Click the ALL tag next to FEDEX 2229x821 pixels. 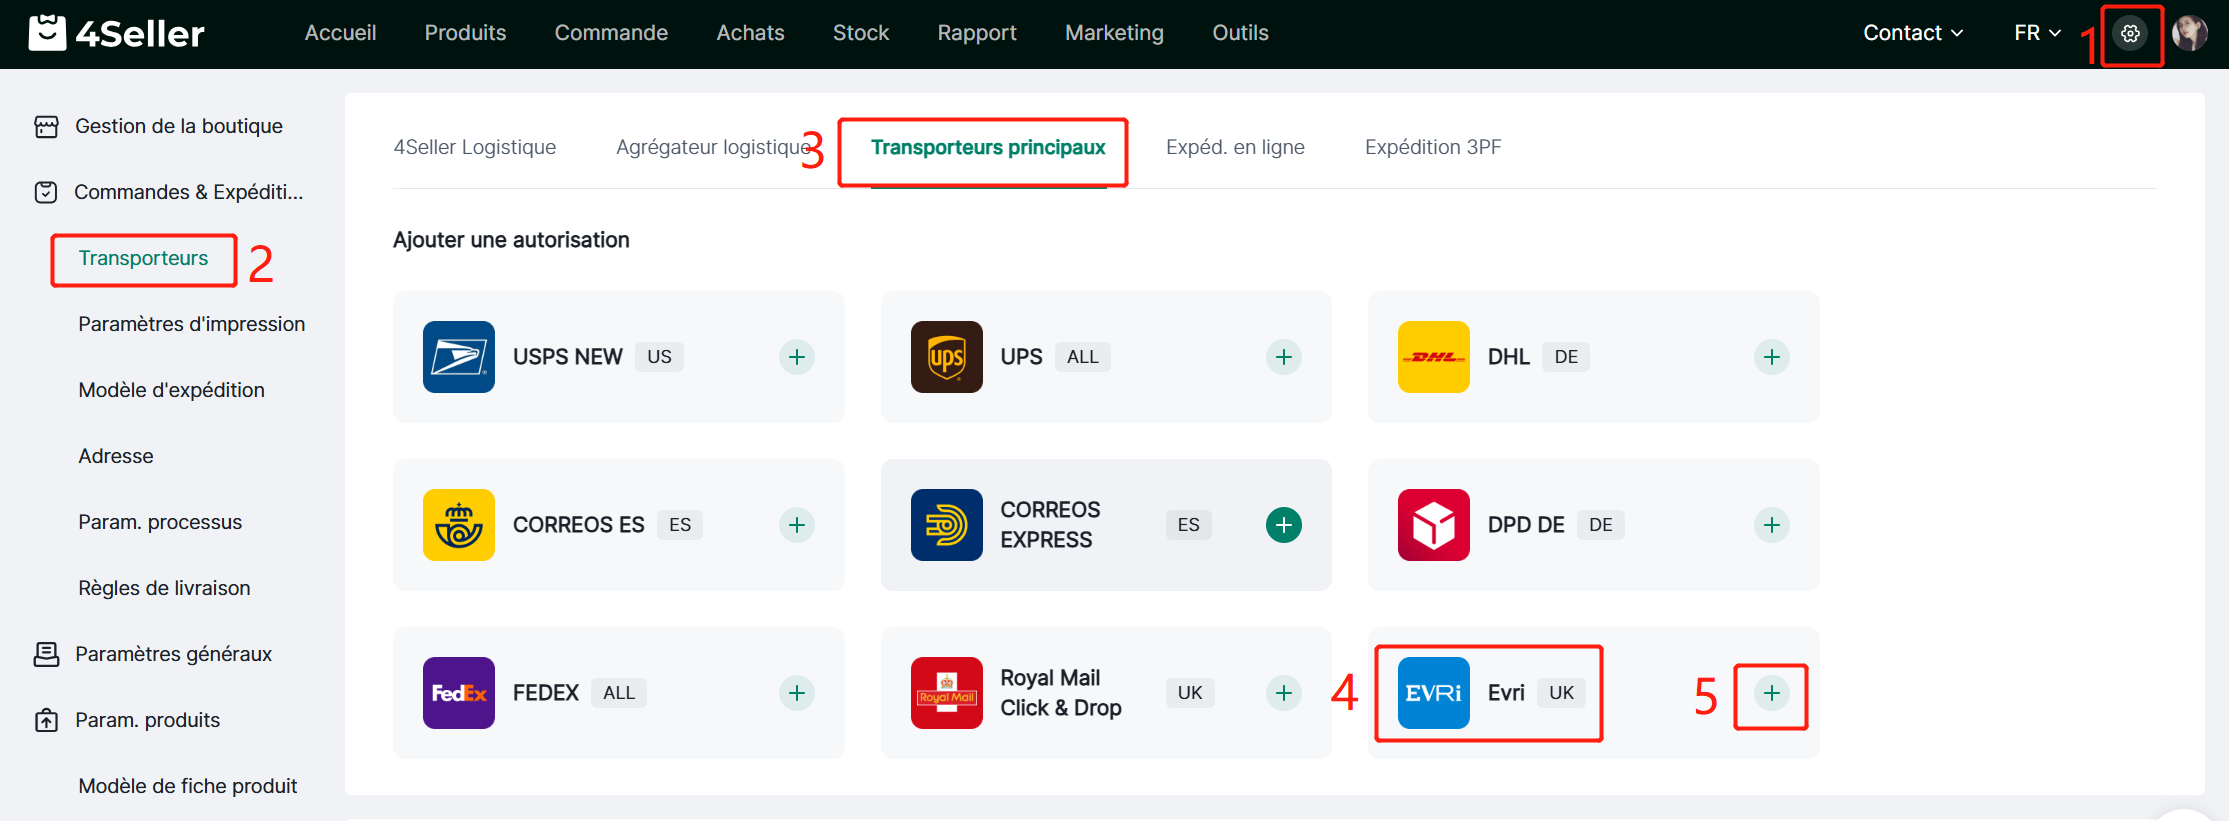click(619, 693)
